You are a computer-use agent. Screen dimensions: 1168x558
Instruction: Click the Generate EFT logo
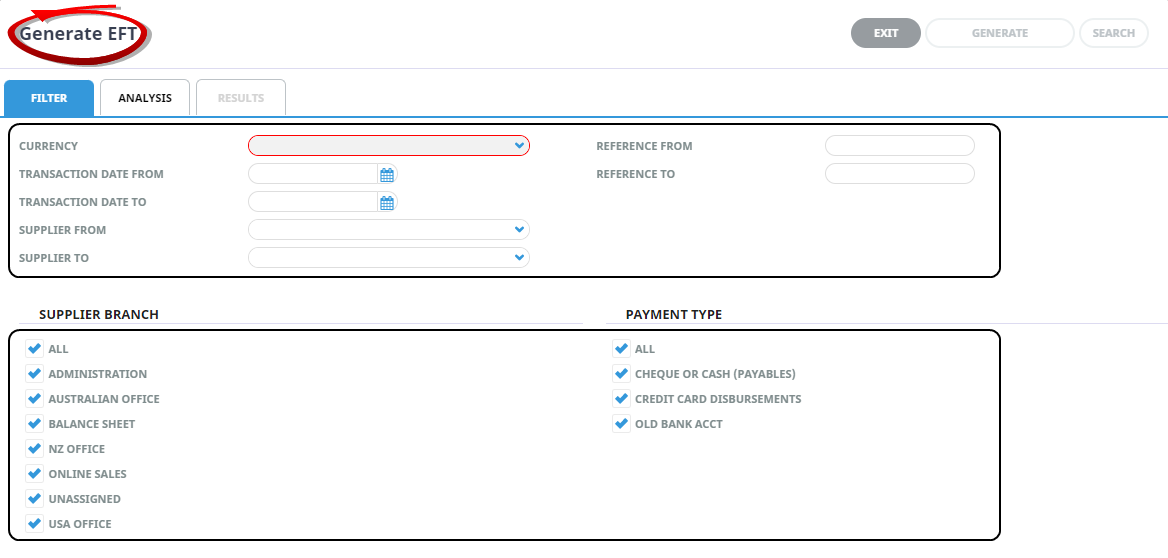pyautogui.click(x=78, y=33)
